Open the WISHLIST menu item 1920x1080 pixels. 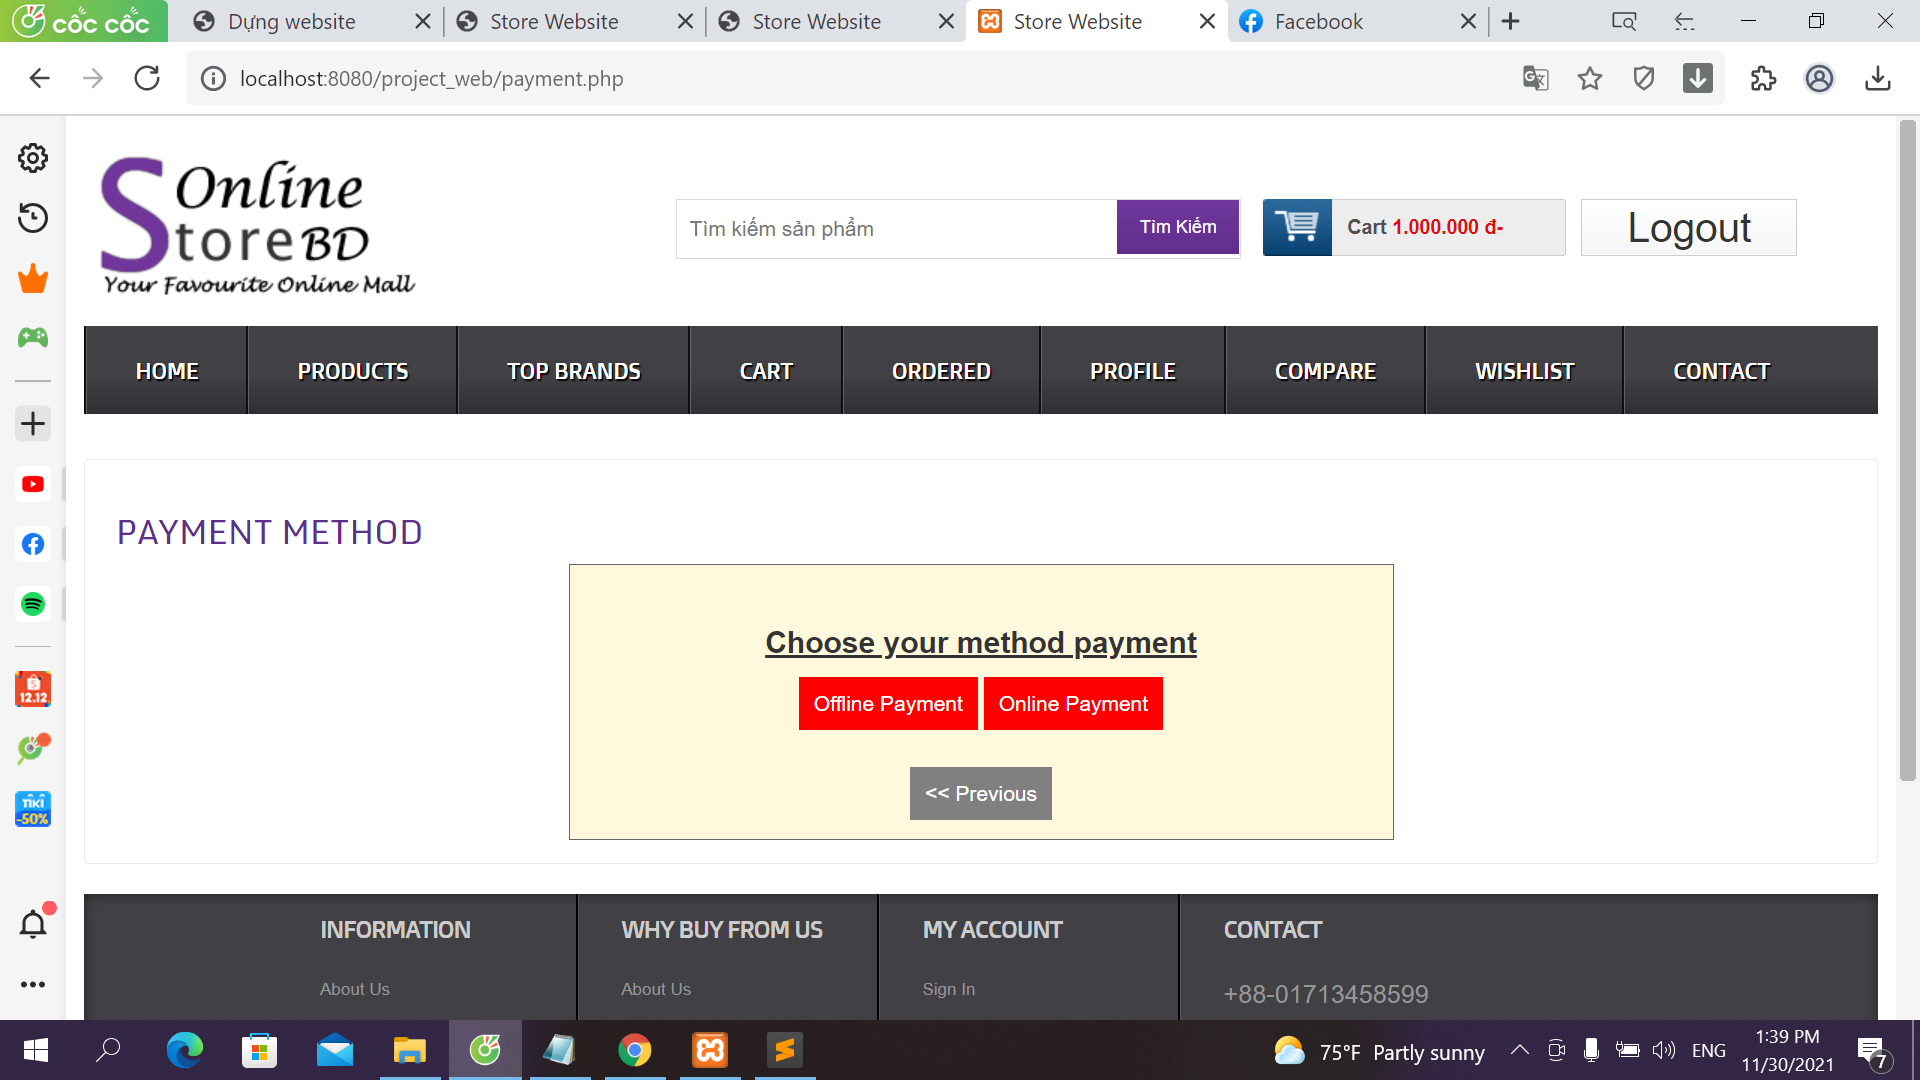point(1524,371)
